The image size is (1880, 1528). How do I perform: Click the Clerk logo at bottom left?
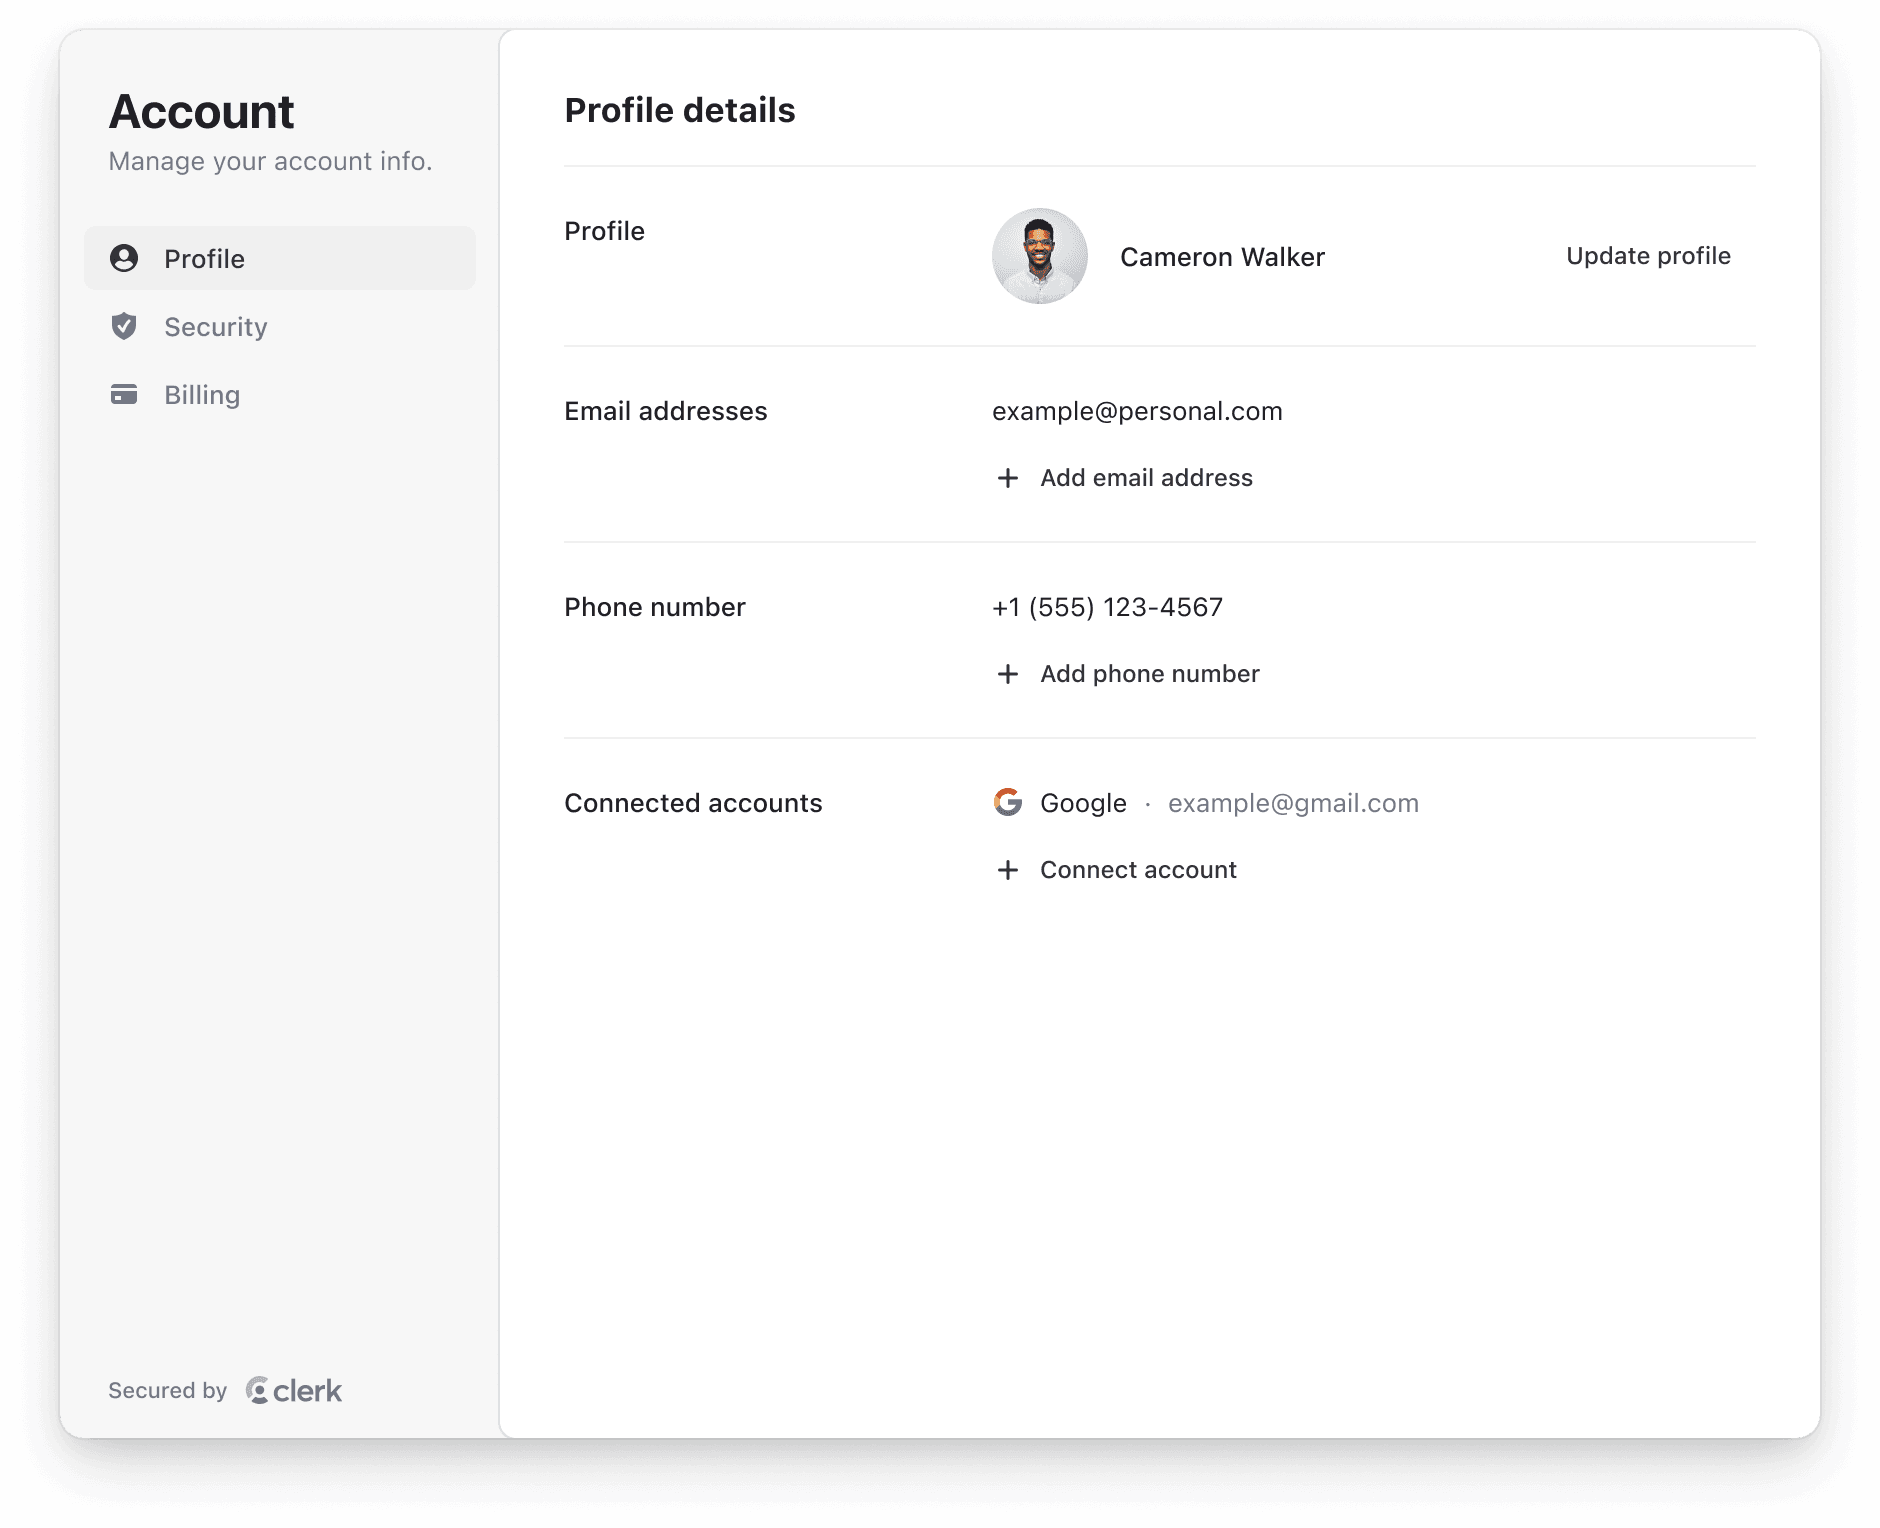pyautogui.click(x=293, y=1390)
